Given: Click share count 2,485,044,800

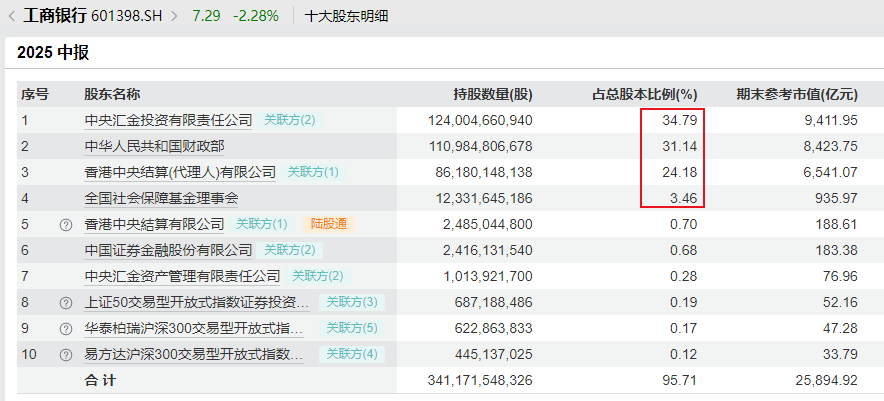Looking at the screenshot, I should click(x=488, y=224).
